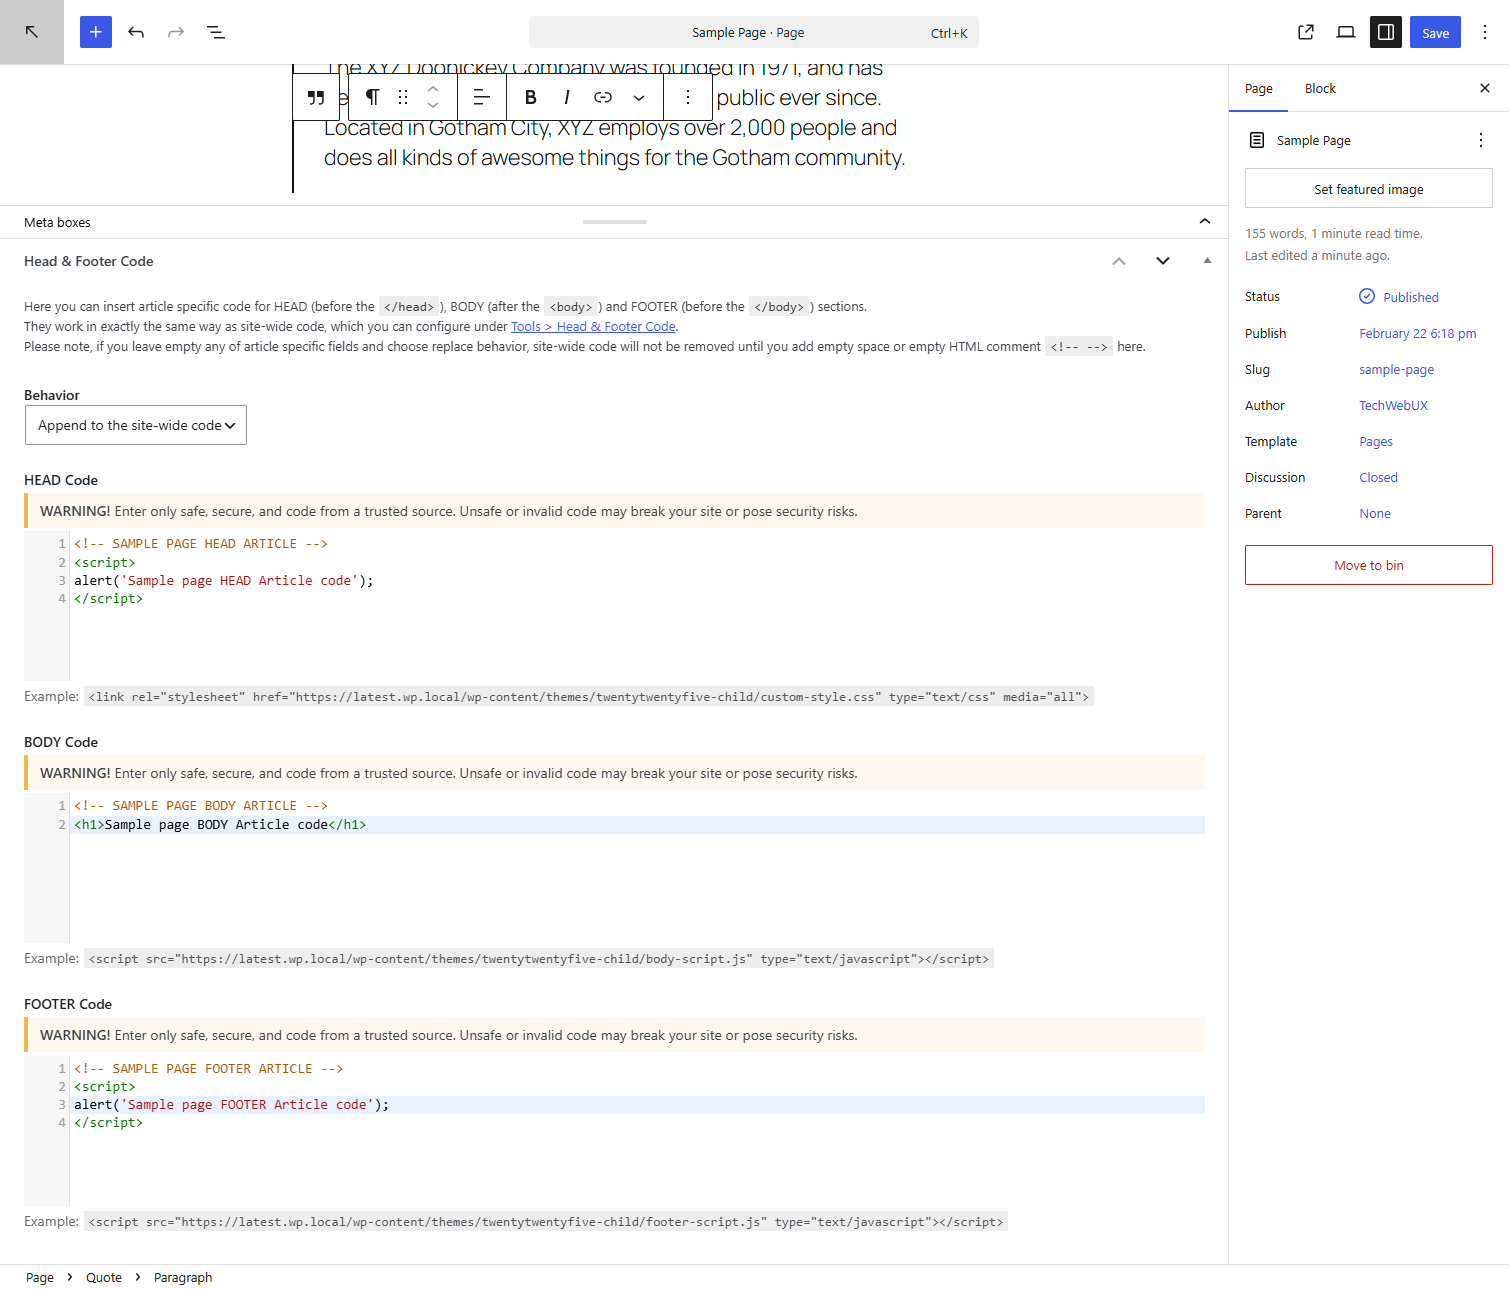
Task: Apply italic formatting to text
Action: pos(567,97)
